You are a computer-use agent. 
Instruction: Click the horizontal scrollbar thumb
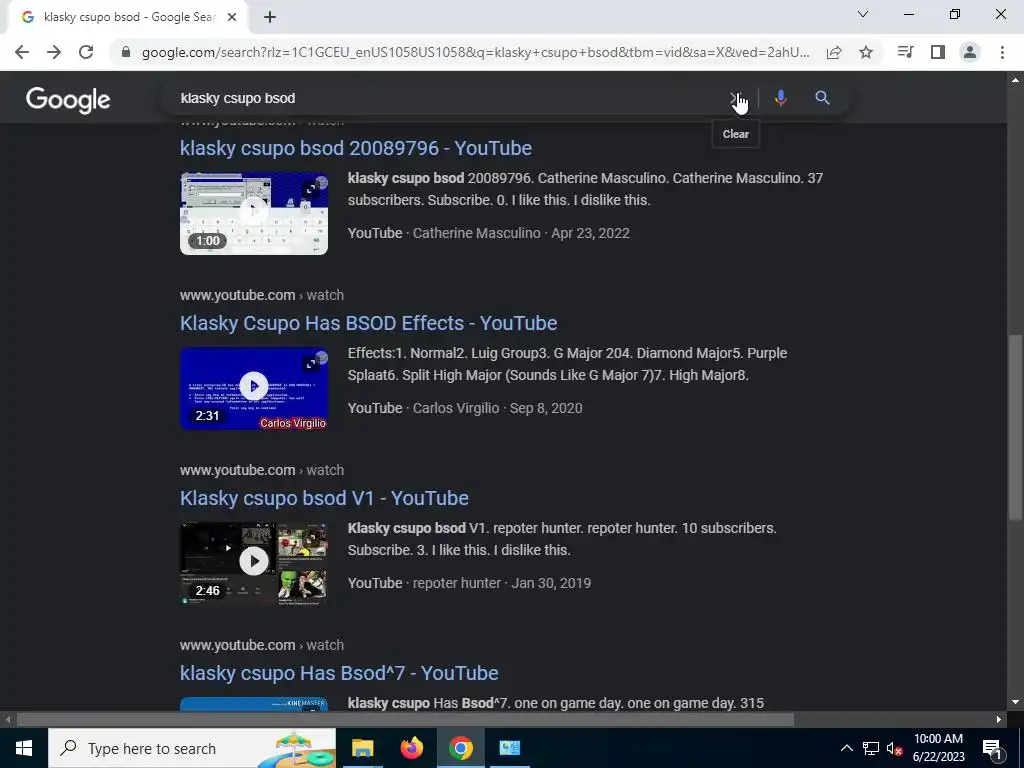[x=405, y=720]
